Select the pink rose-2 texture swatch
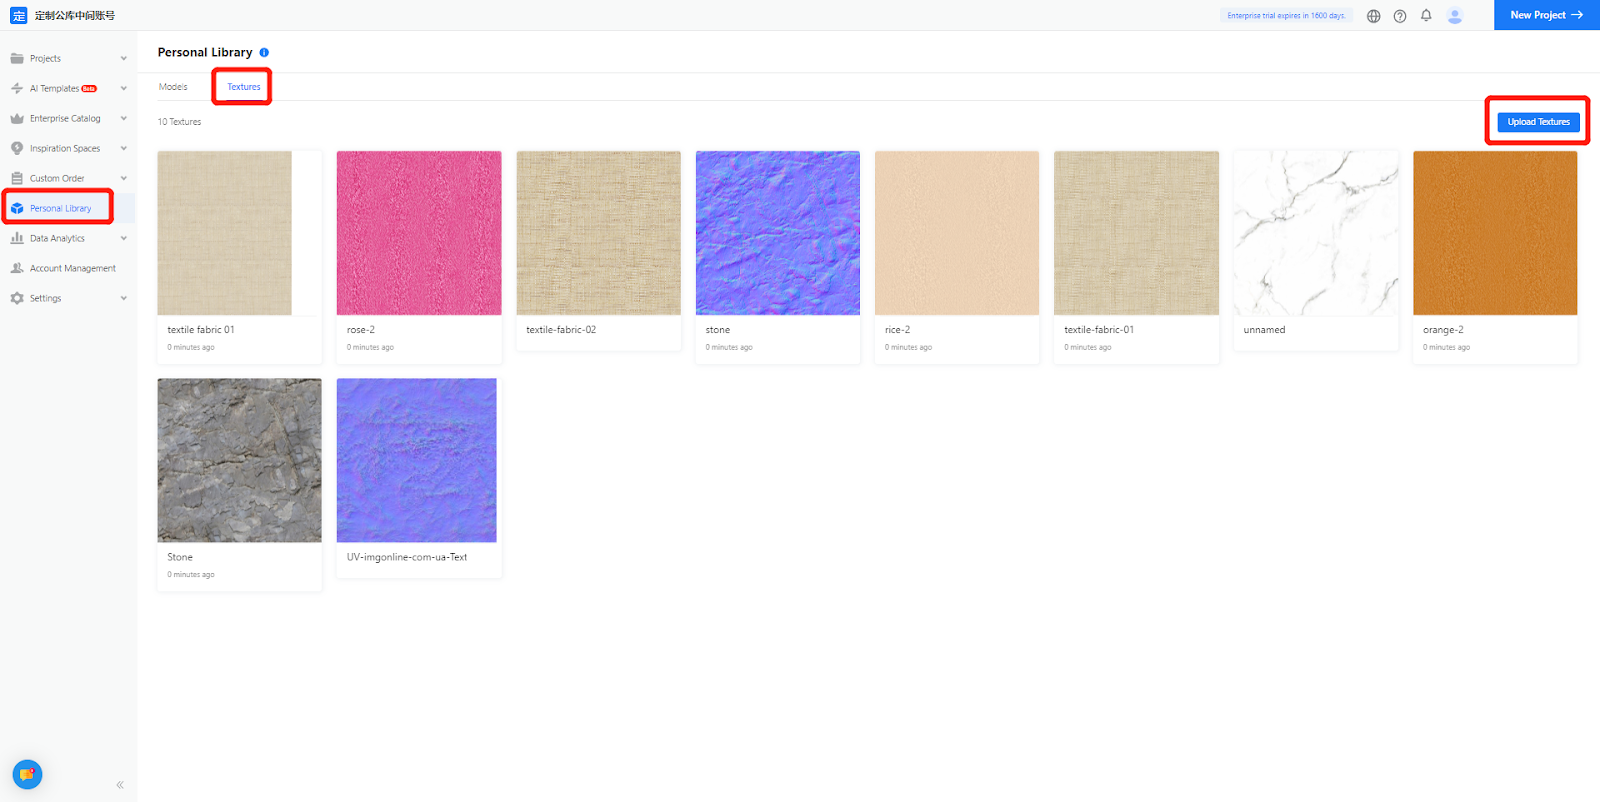This screenshot has width=1600, height=802. (419, 233)
